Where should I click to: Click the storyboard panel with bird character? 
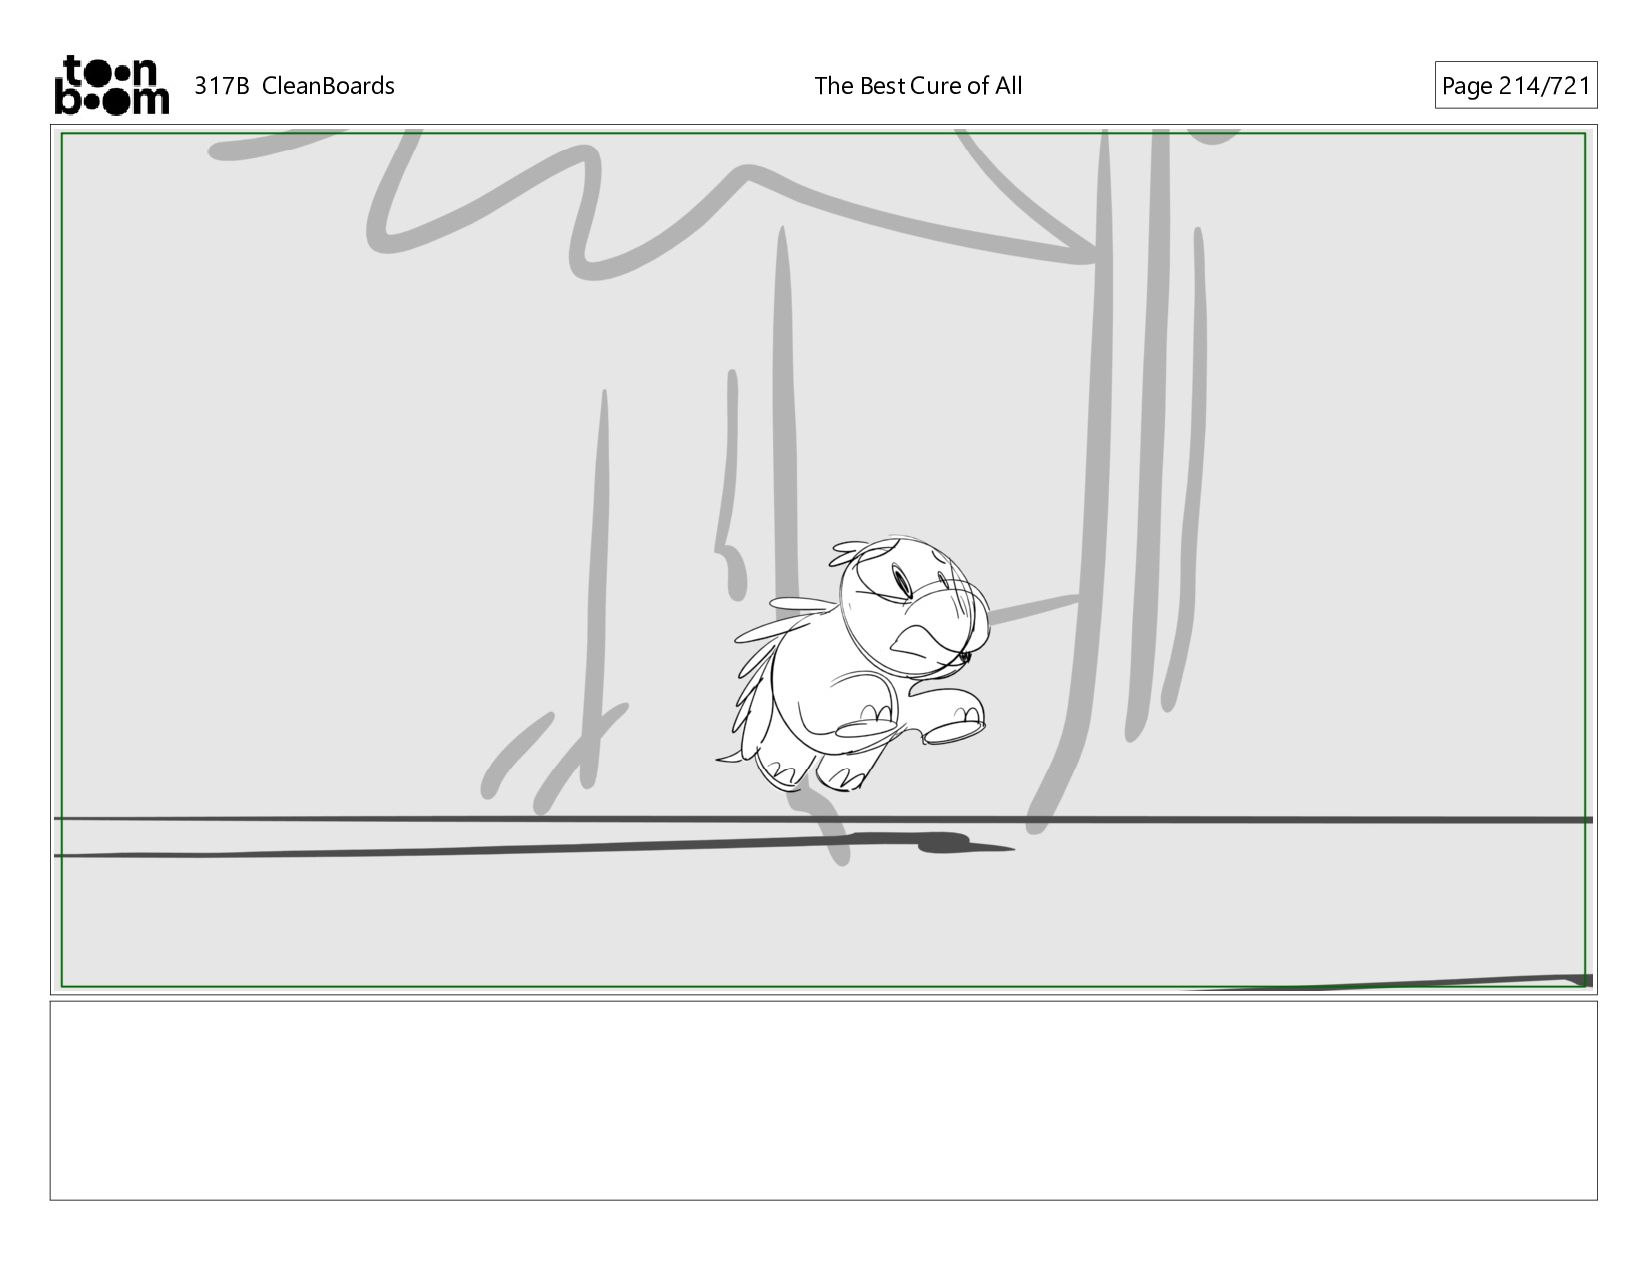(823, 560)
